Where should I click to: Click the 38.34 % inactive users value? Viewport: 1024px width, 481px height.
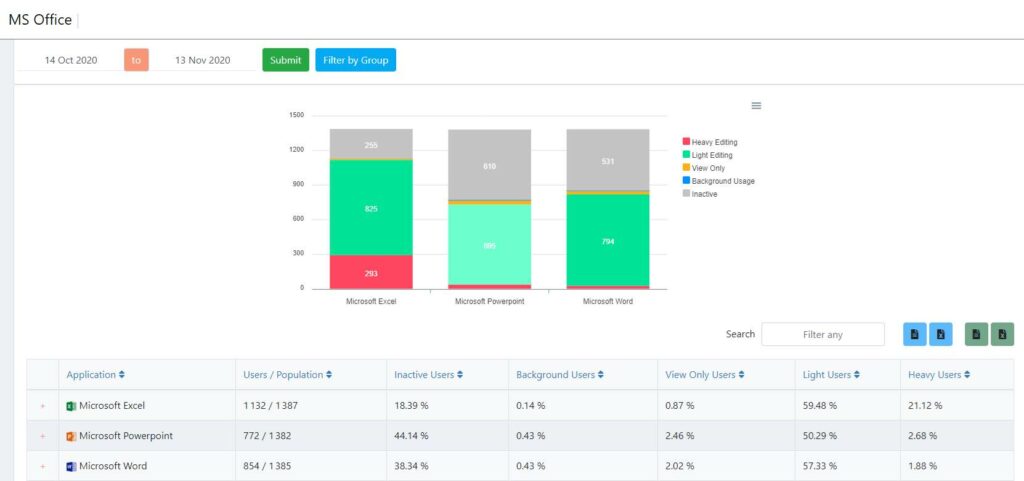point(411,467)
